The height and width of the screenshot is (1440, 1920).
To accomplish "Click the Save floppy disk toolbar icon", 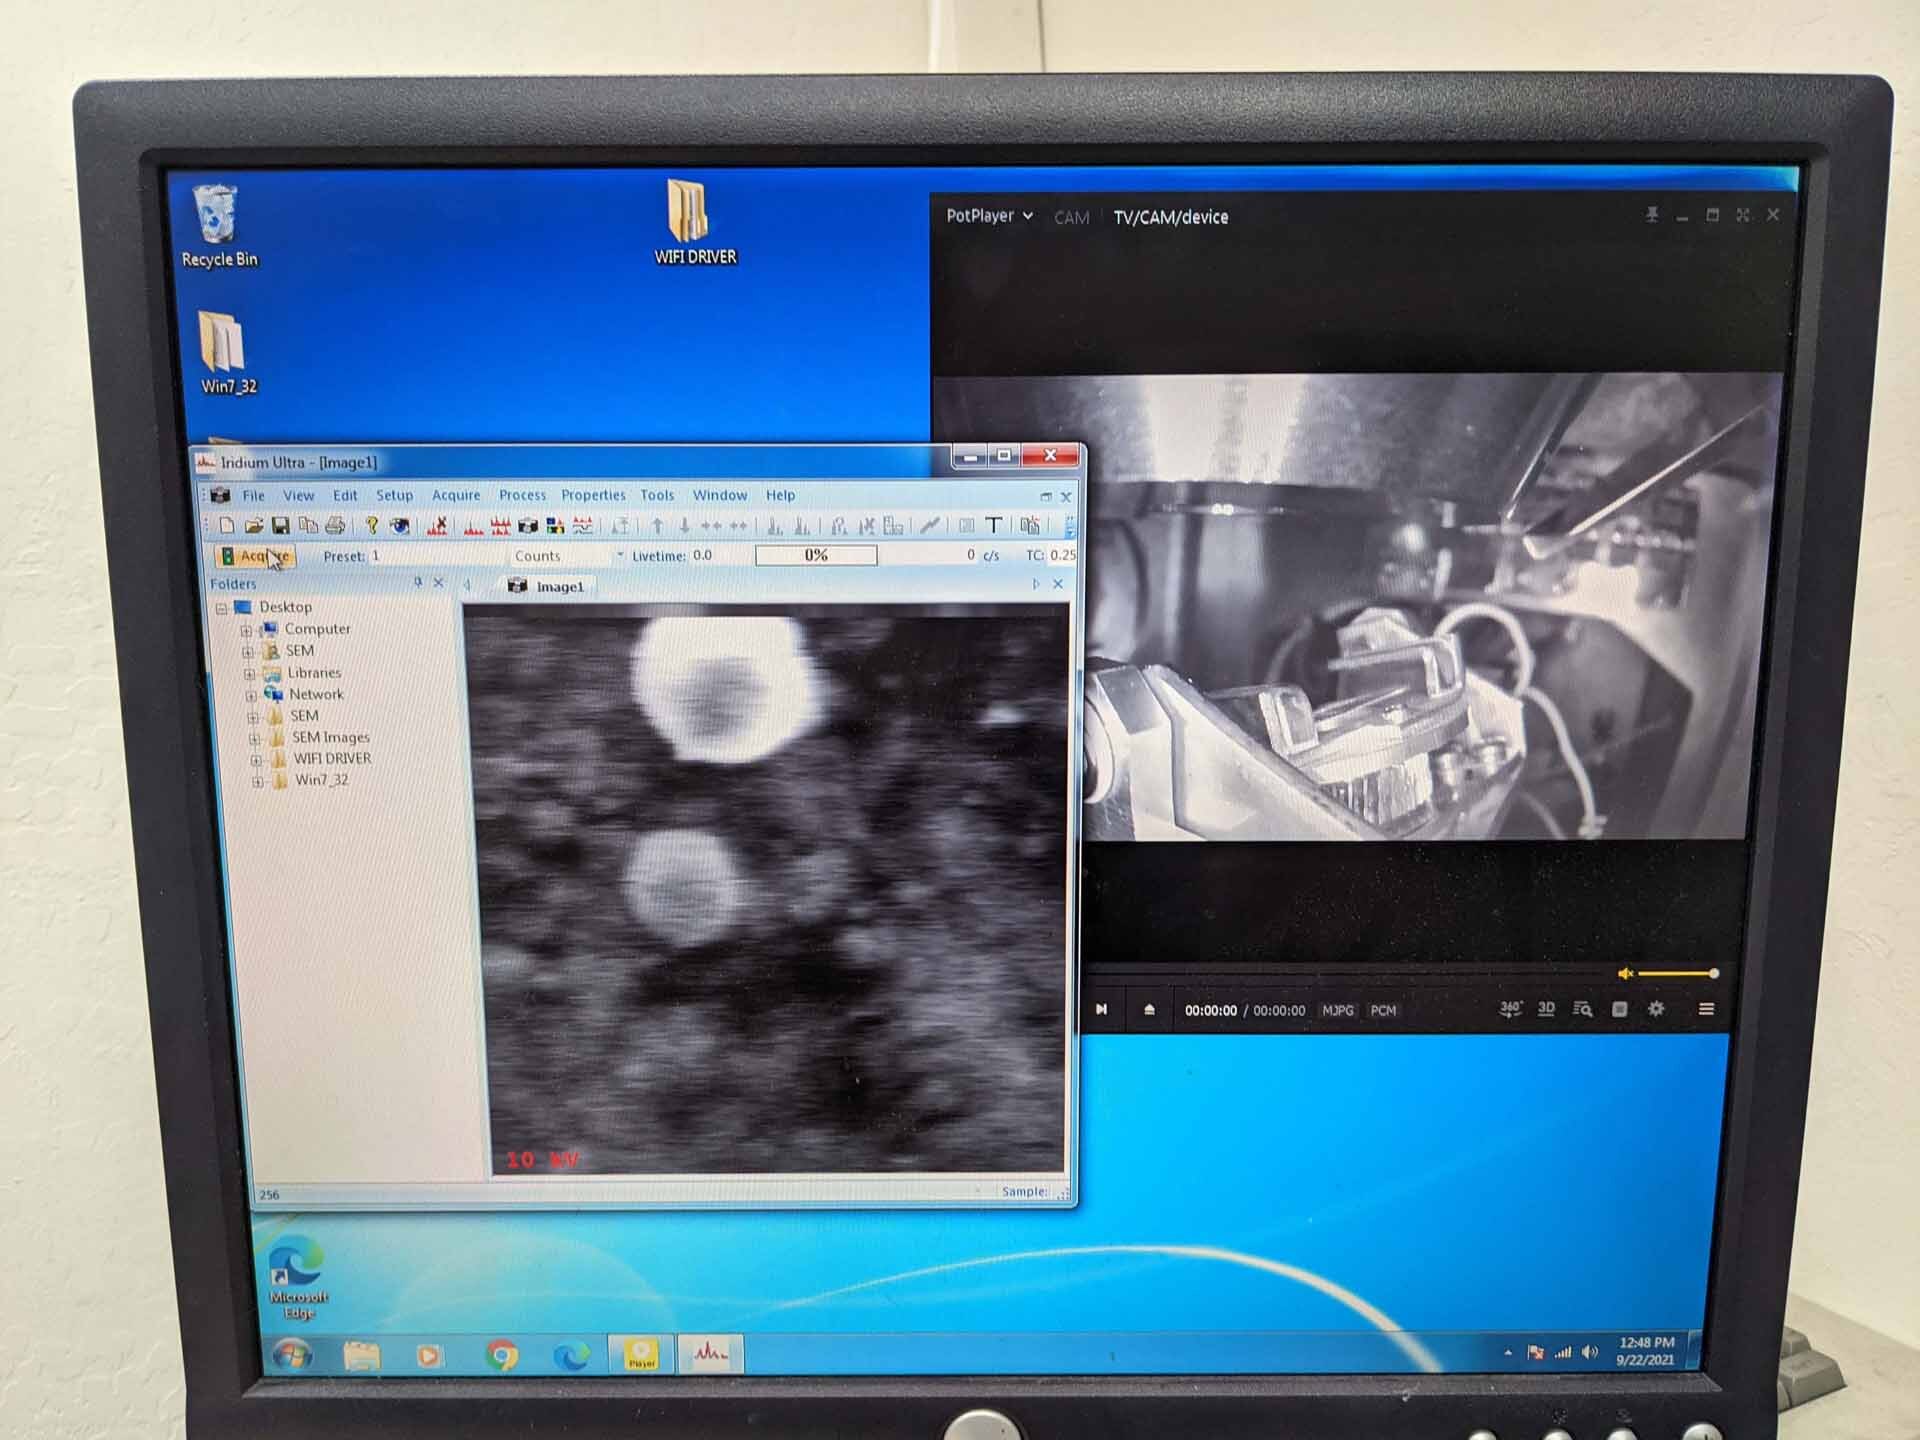I will pos(281,525).
